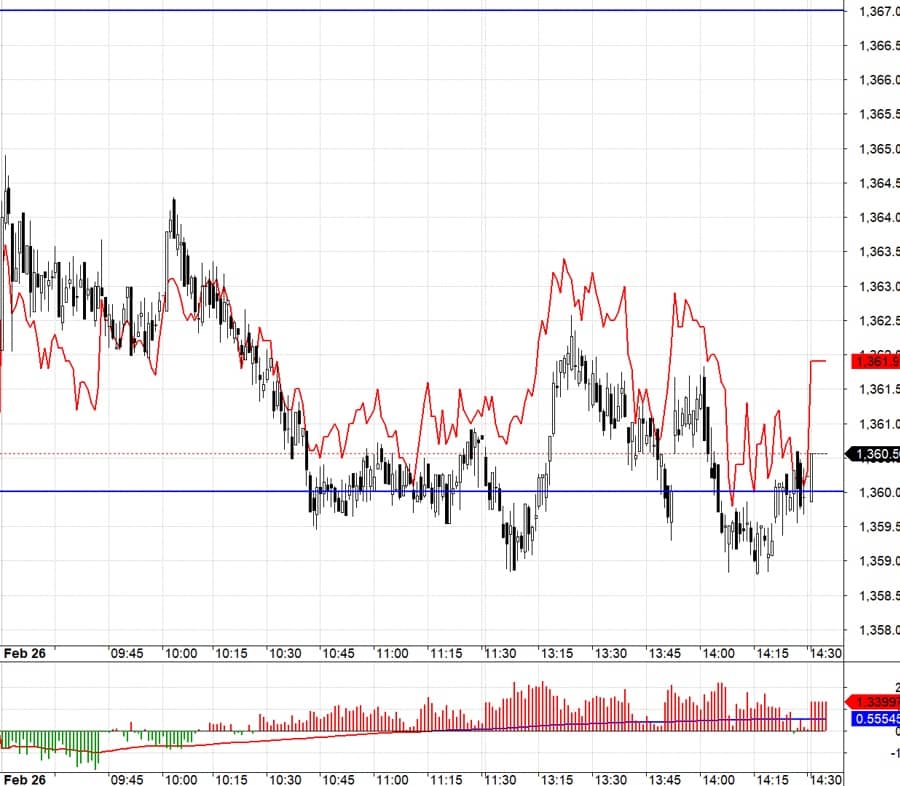This screenshot has height=786, width=900.
Task: Click the red 1,361.9 price marker
Action: coord(873,360)
